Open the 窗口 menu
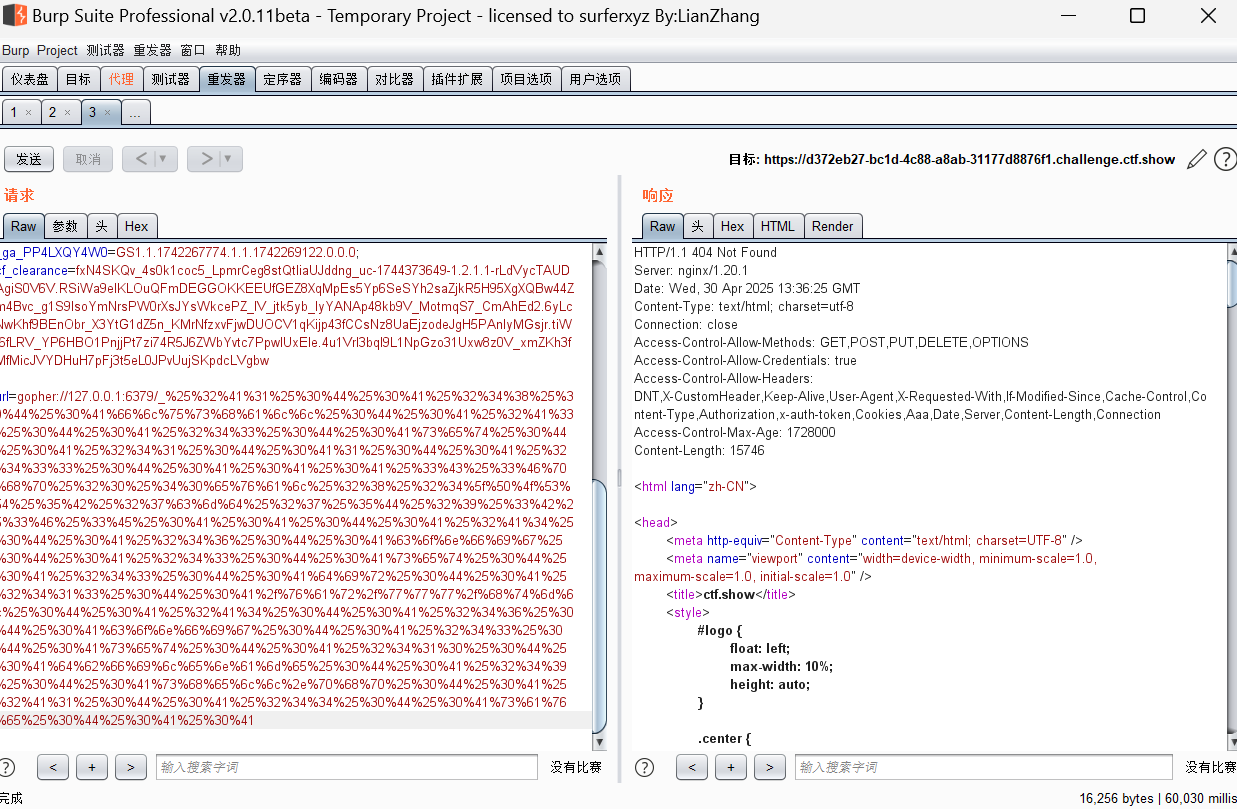The width and height of the screenshot is (1237, 809). [193, 50]
